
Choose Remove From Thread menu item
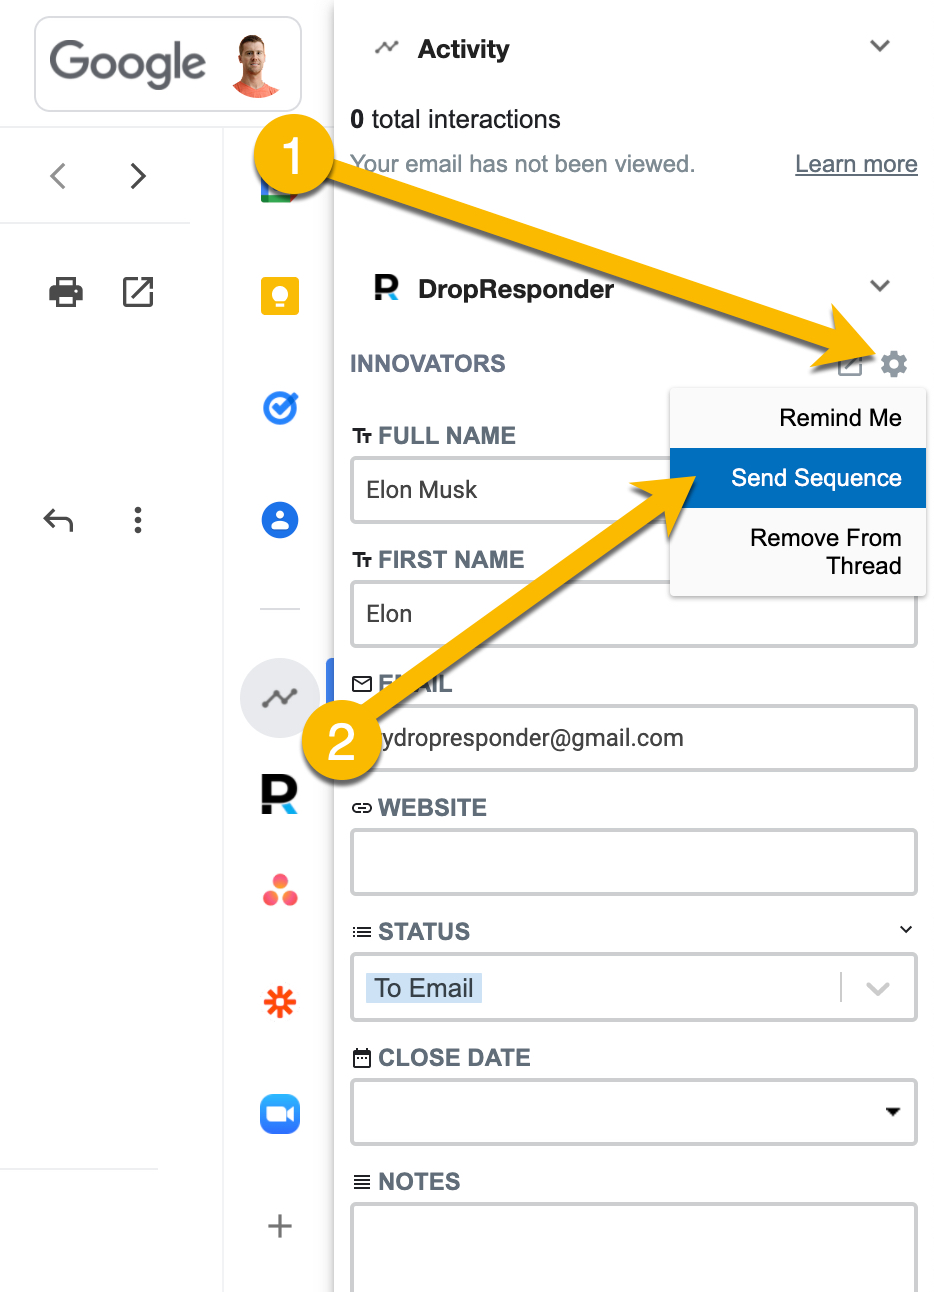click(x=798, y=552)
